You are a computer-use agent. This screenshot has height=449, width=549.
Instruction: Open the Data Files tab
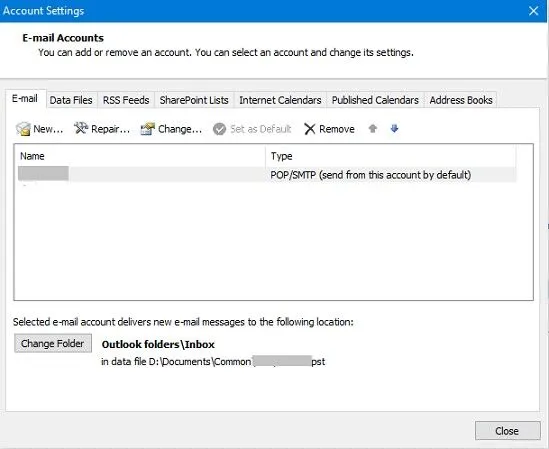pyautogui.click(x=71, y=100)
